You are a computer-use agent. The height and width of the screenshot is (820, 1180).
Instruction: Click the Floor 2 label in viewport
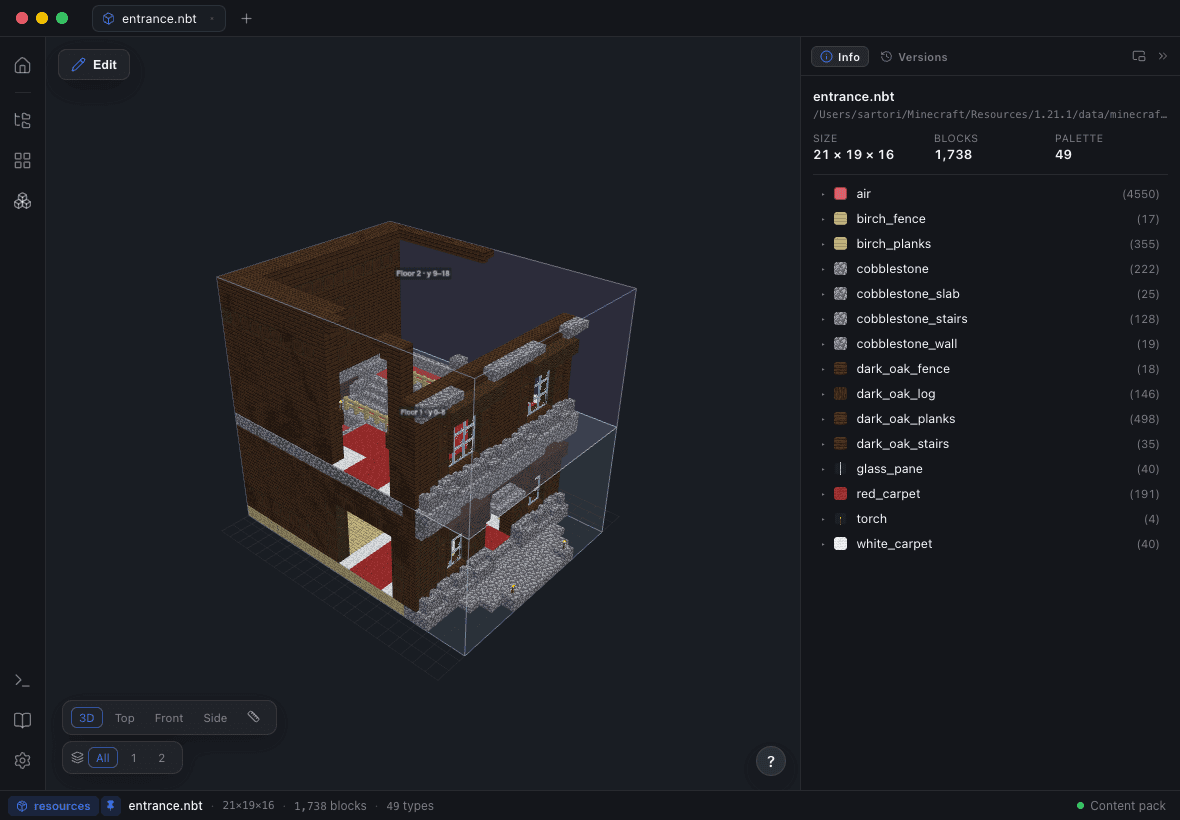coord(423,273)
